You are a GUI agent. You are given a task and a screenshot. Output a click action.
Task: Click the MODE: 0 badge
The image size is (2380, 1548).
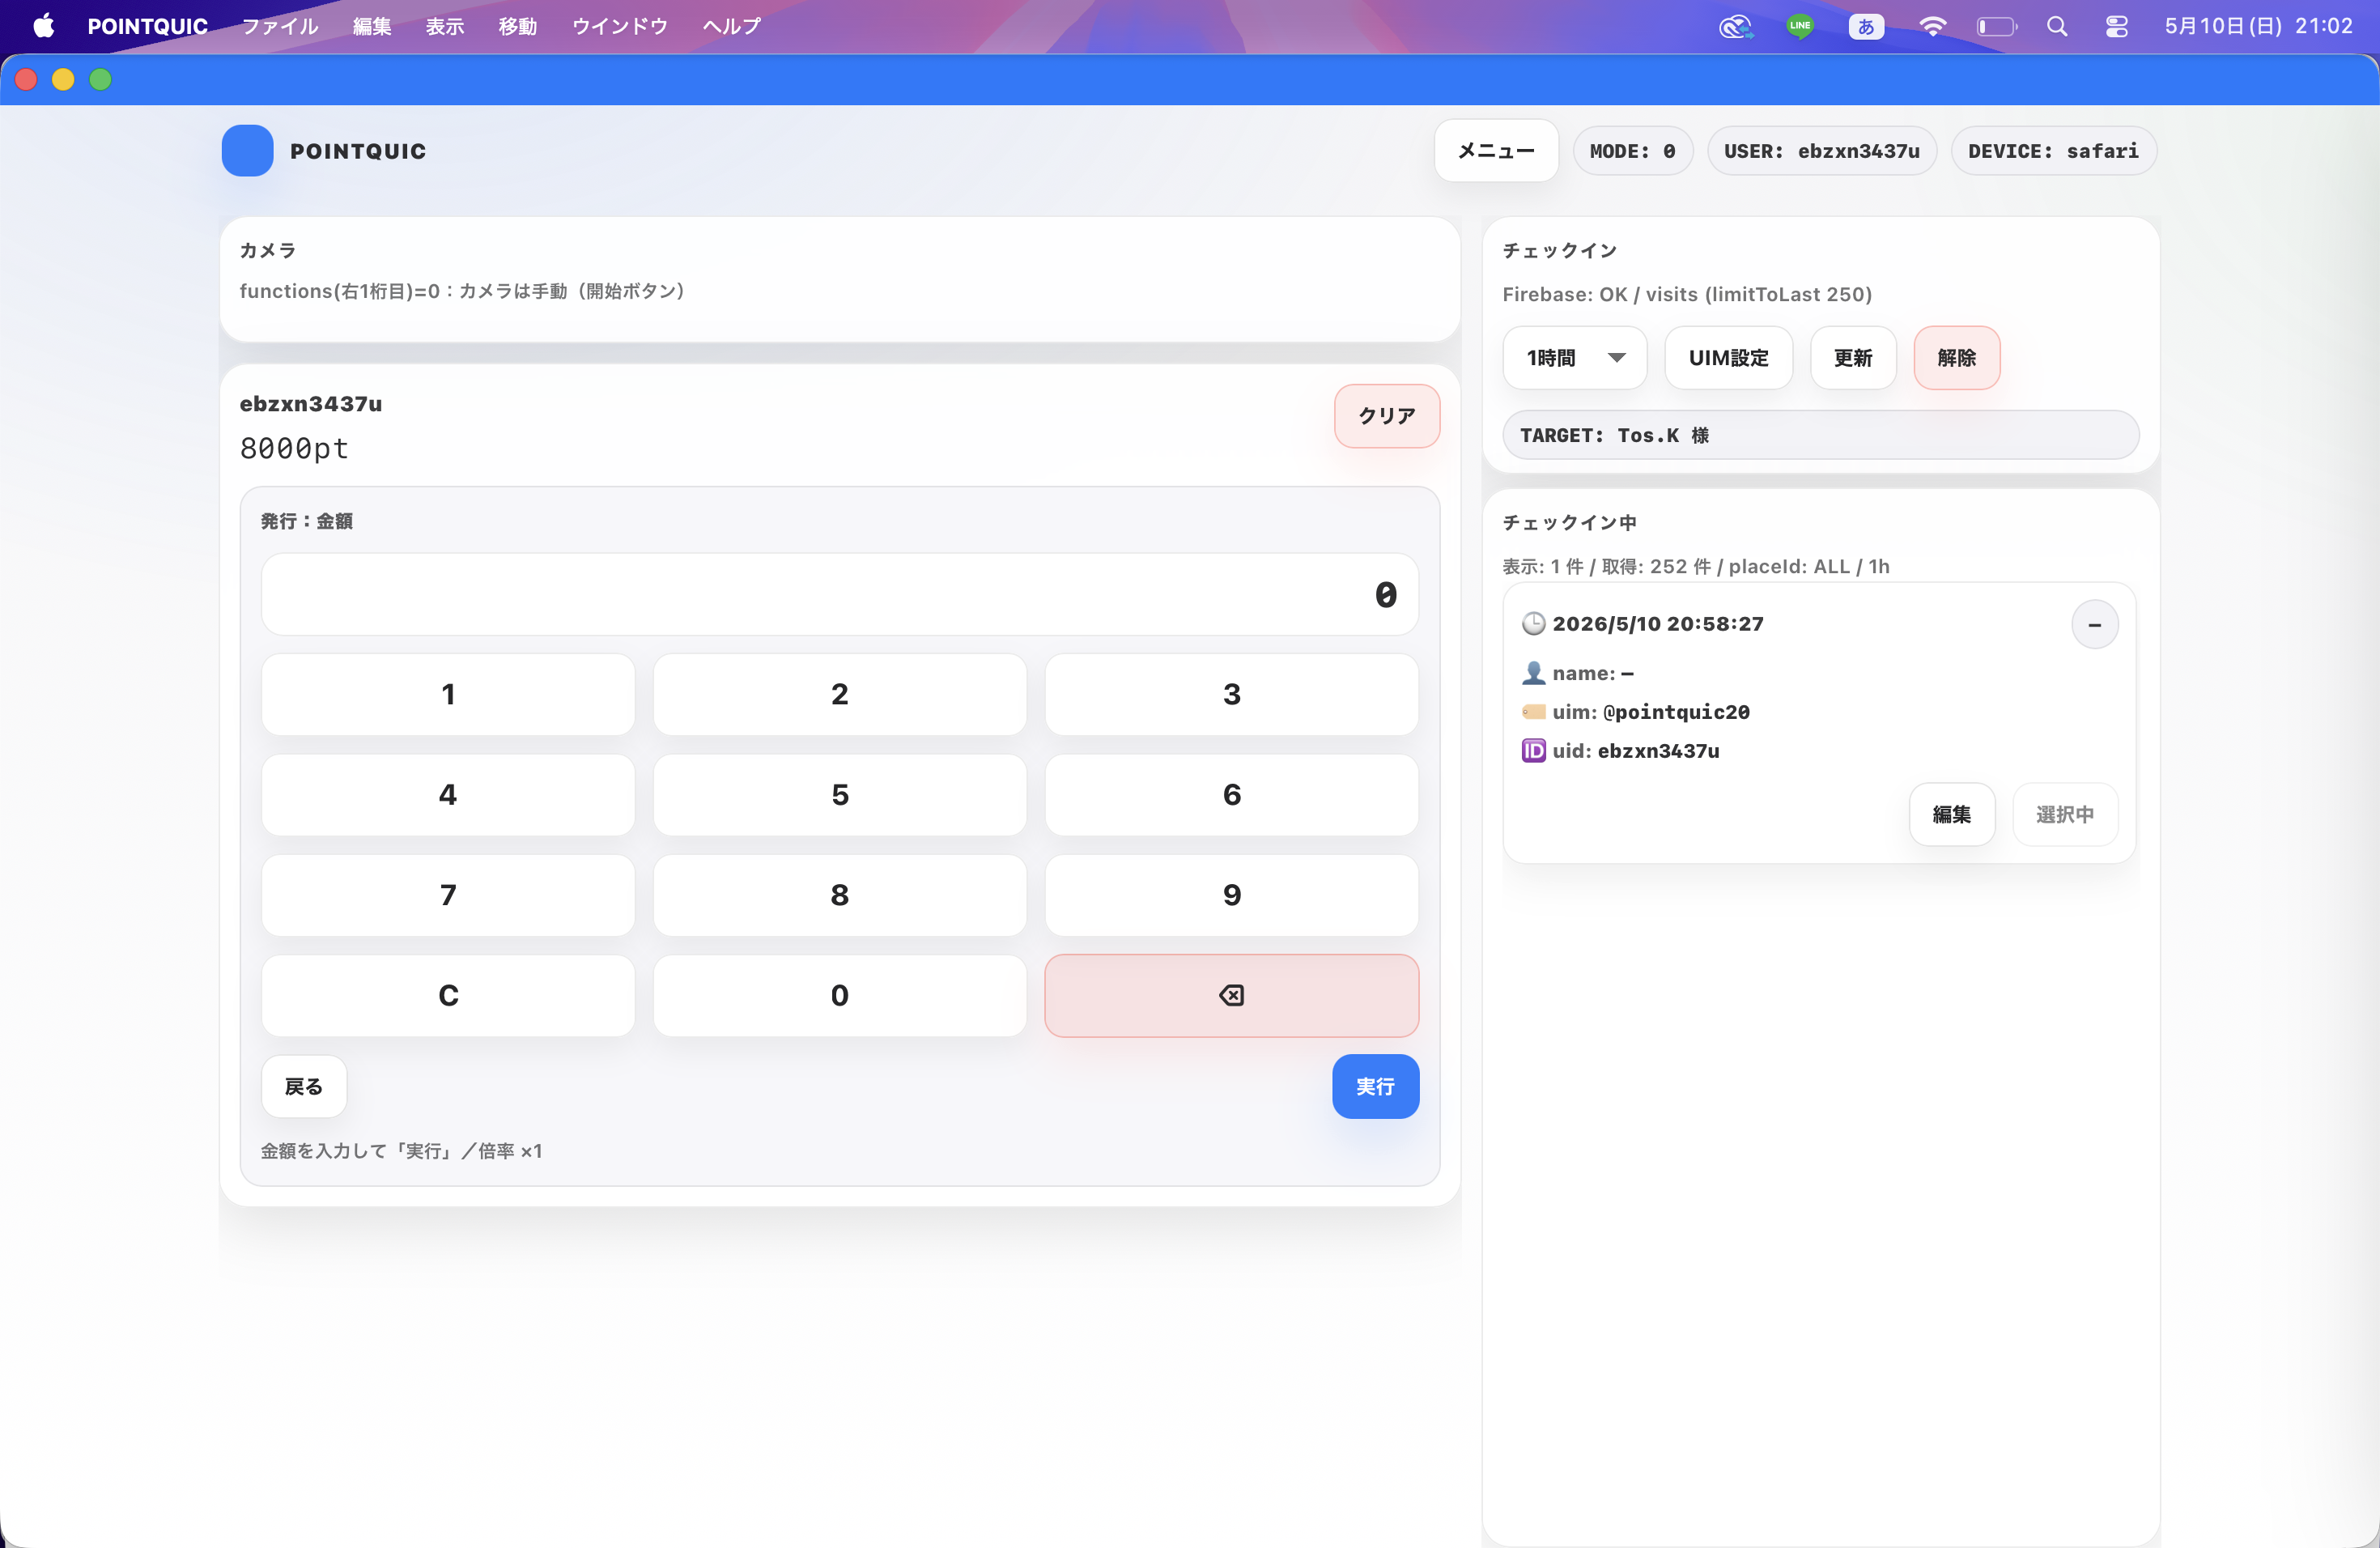point(1633,151)
